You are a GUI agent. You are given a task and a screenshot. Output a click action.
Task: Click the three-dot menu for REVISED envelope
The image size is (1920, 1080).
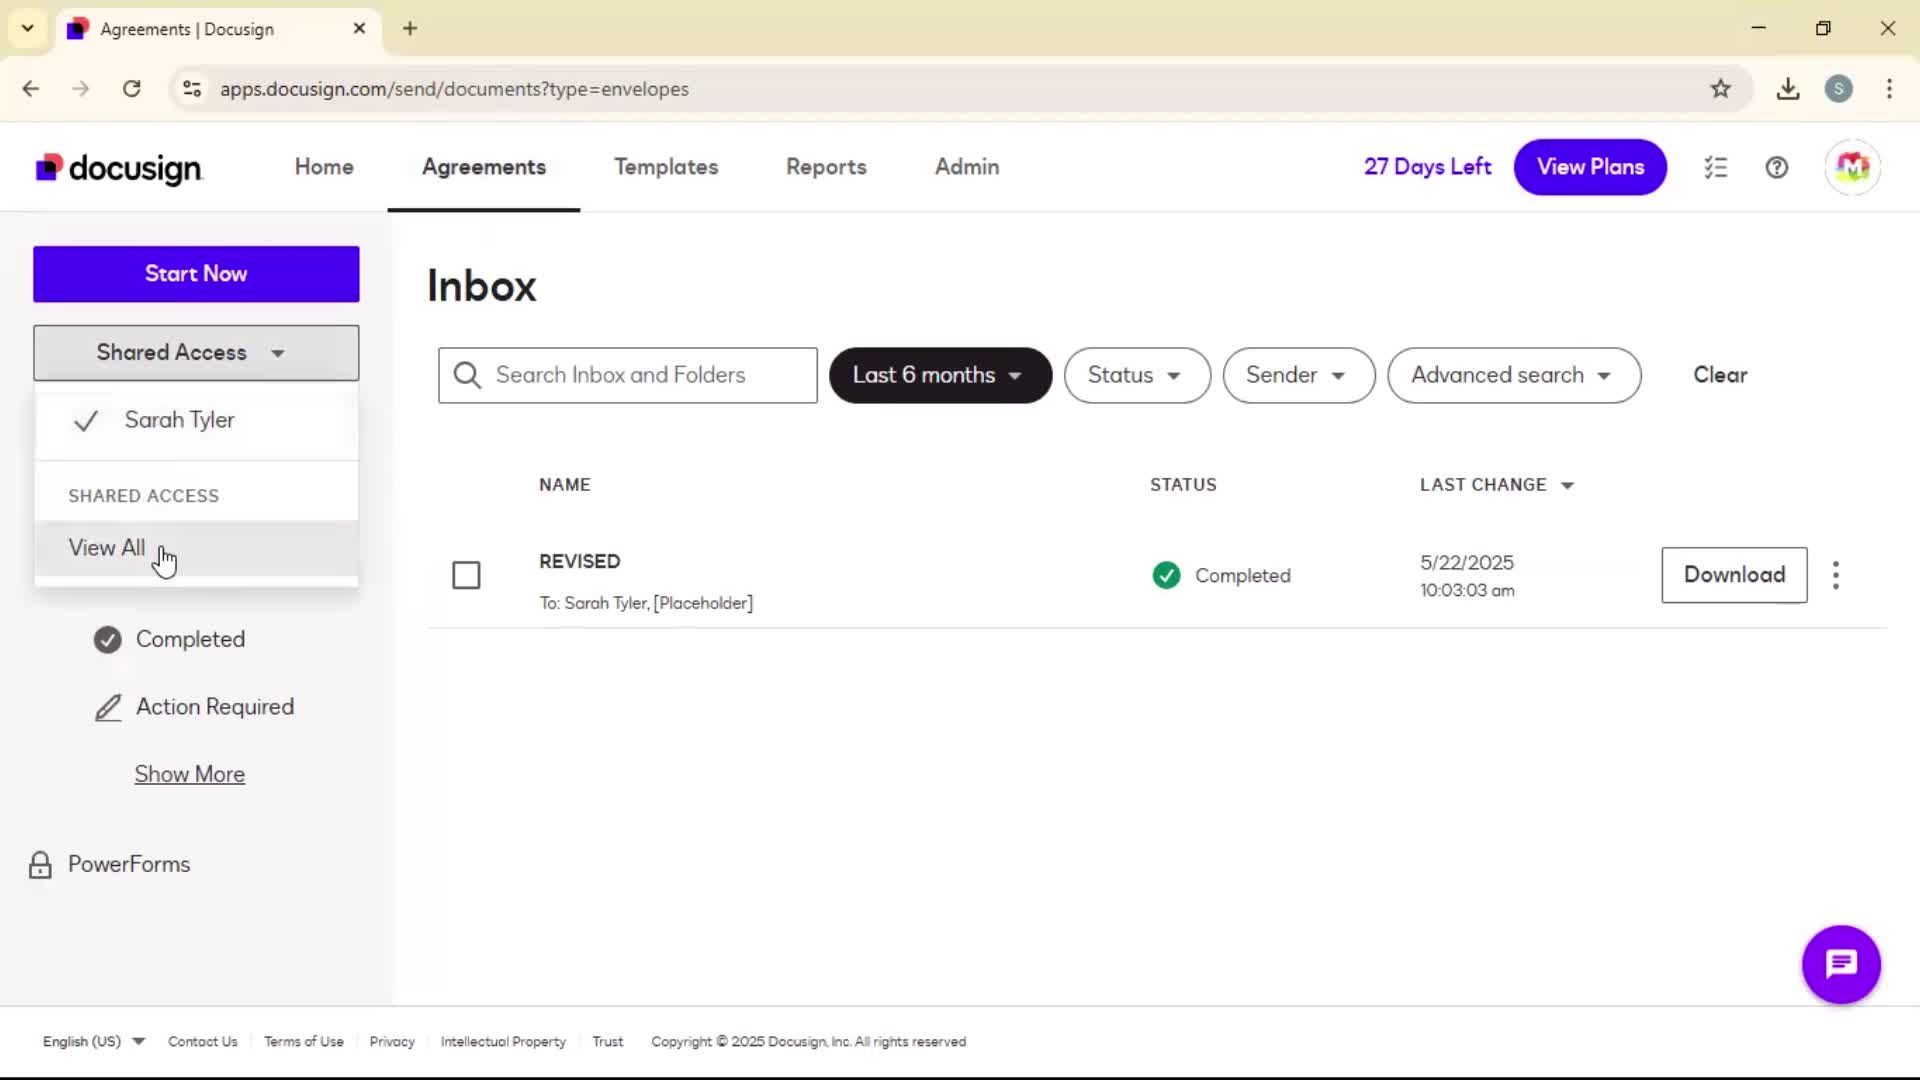coord(1835,575)
